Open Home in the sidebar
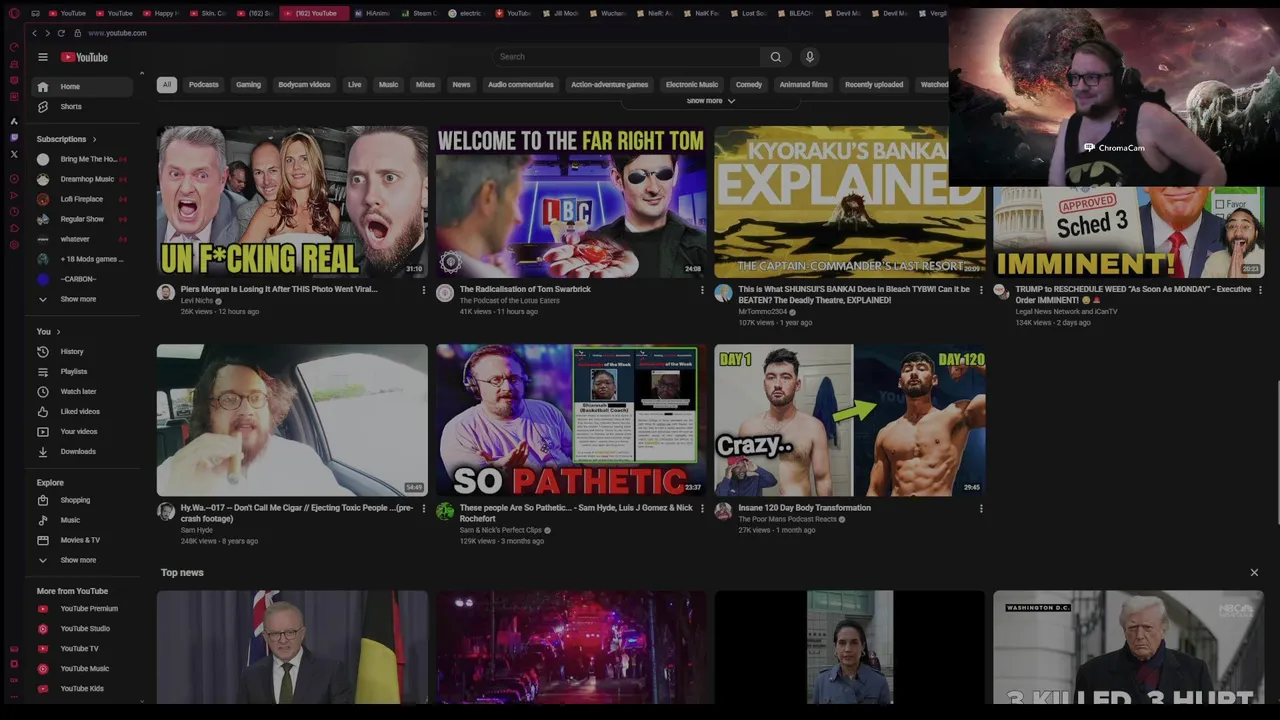Viewport: 1280px width, 720px height. coord(82,87)
